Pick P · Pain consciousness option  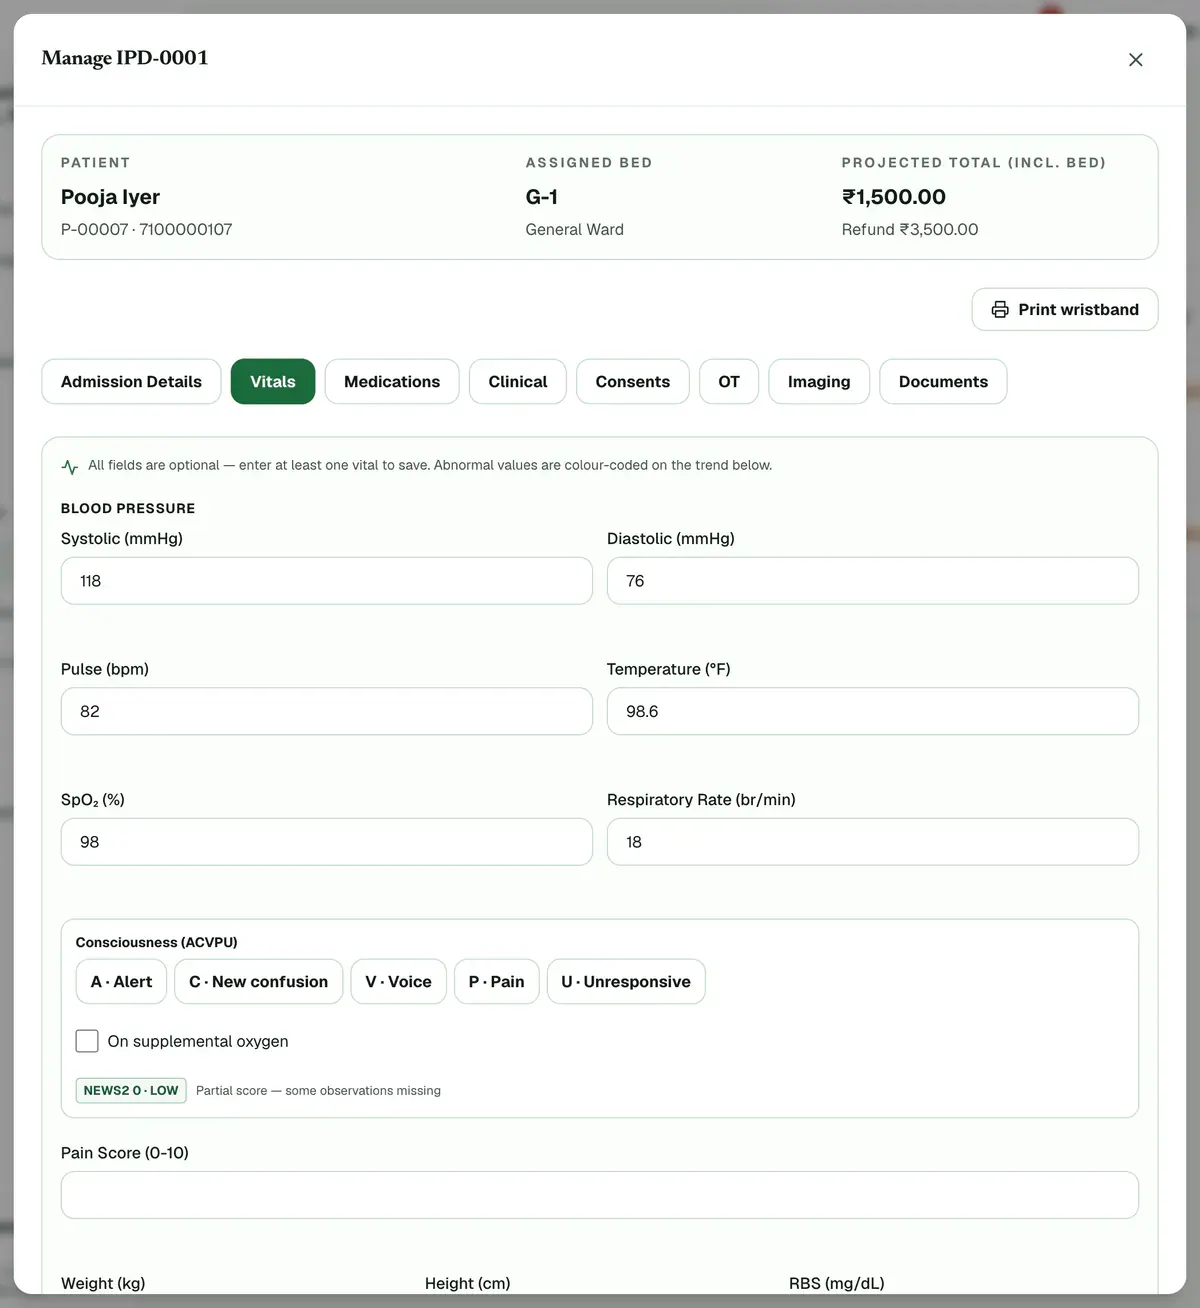pyautogui.click(x=497, y=982)
